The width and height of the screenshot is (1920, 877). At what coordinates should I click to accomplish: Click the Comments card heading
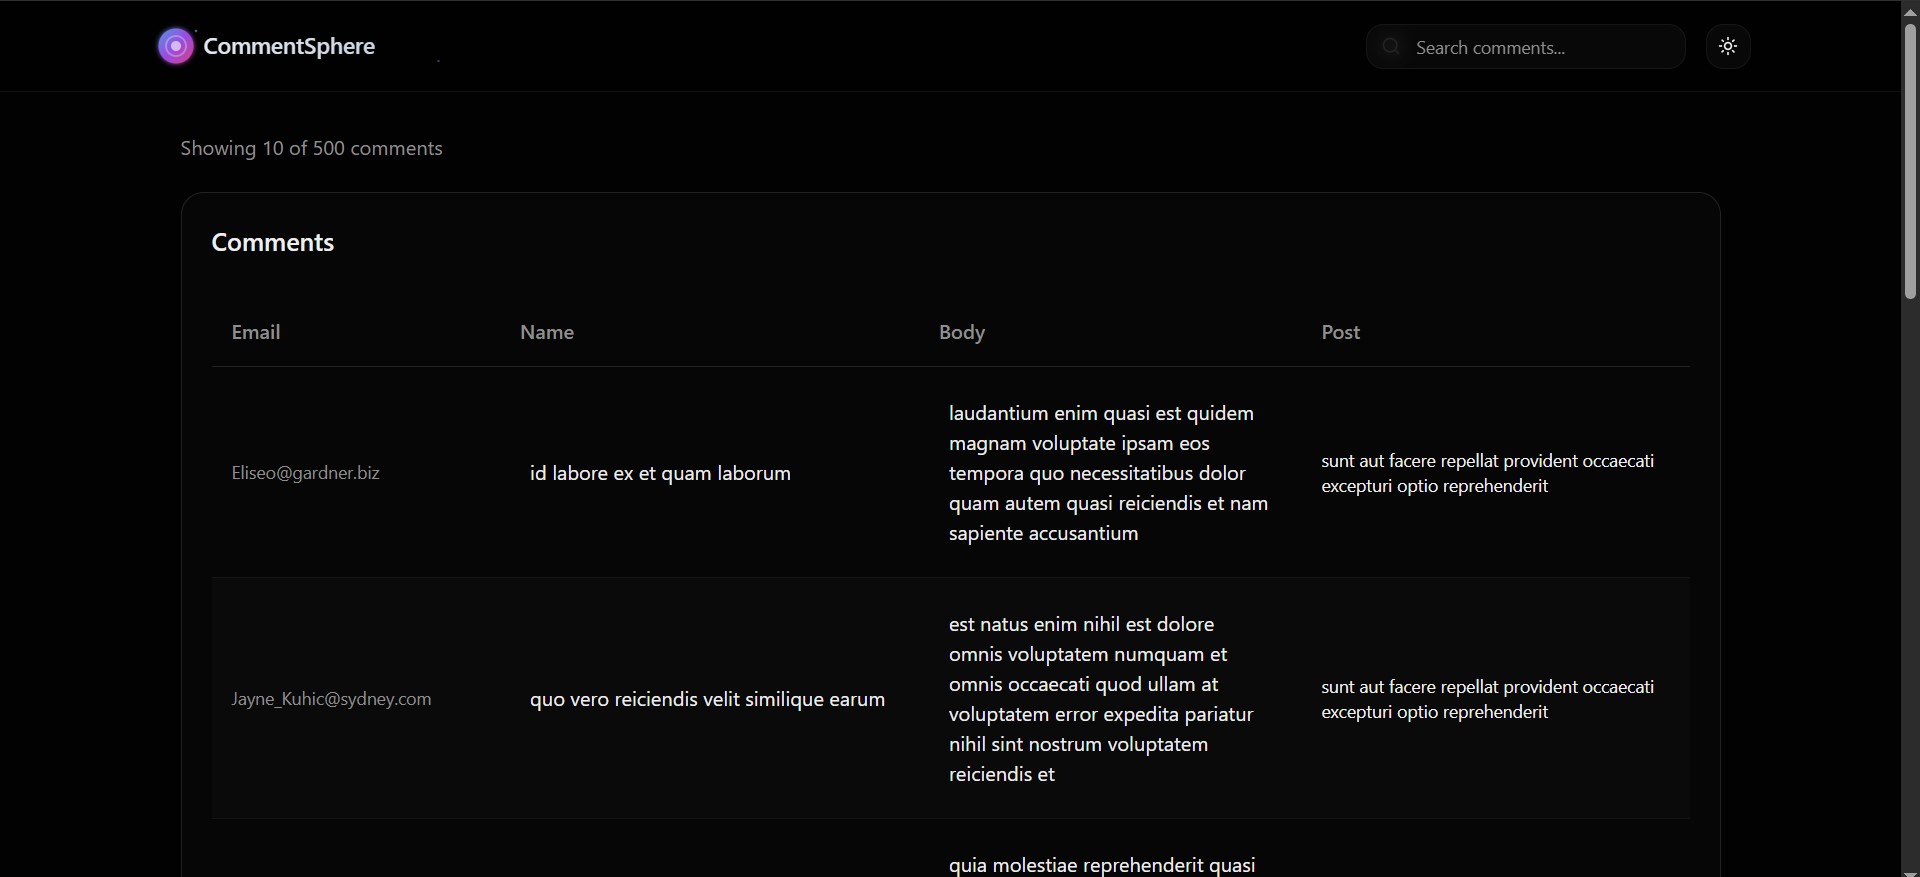coord(273,243)
